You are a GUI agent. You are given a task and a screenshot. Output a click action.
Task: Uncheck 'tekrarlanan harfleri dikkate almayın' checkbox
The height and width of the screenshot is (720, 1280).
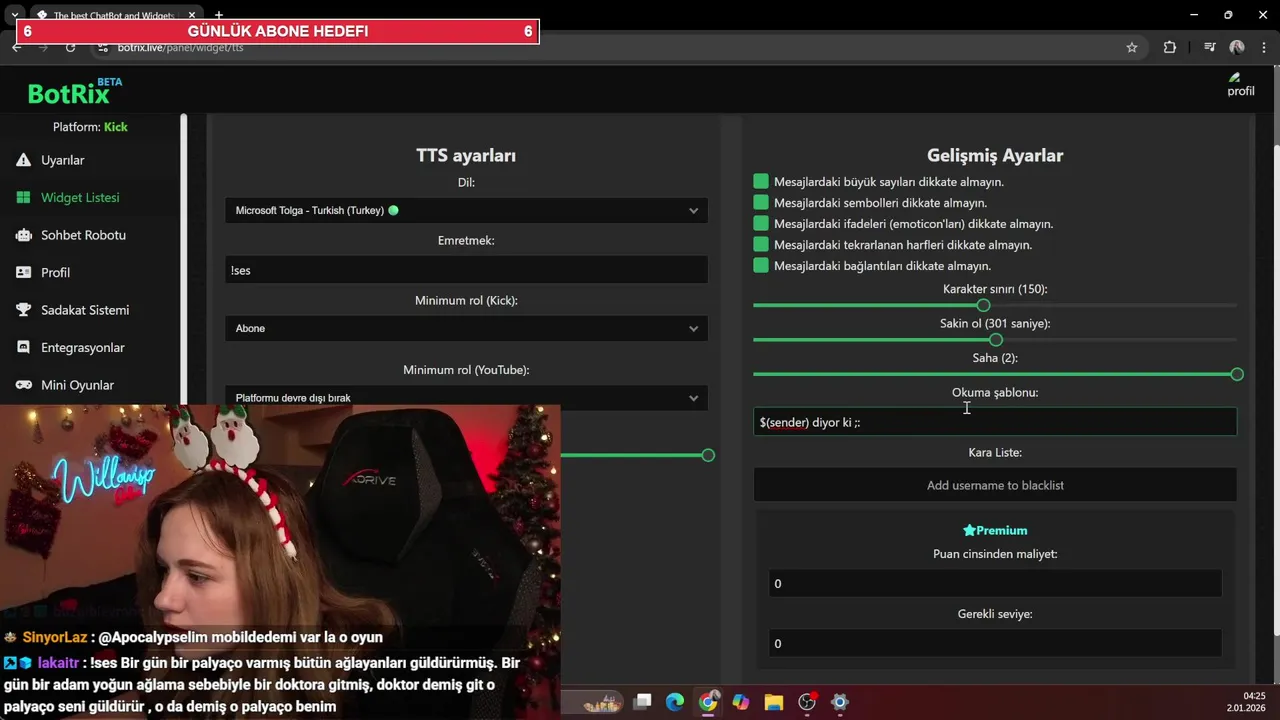(761, 244)
